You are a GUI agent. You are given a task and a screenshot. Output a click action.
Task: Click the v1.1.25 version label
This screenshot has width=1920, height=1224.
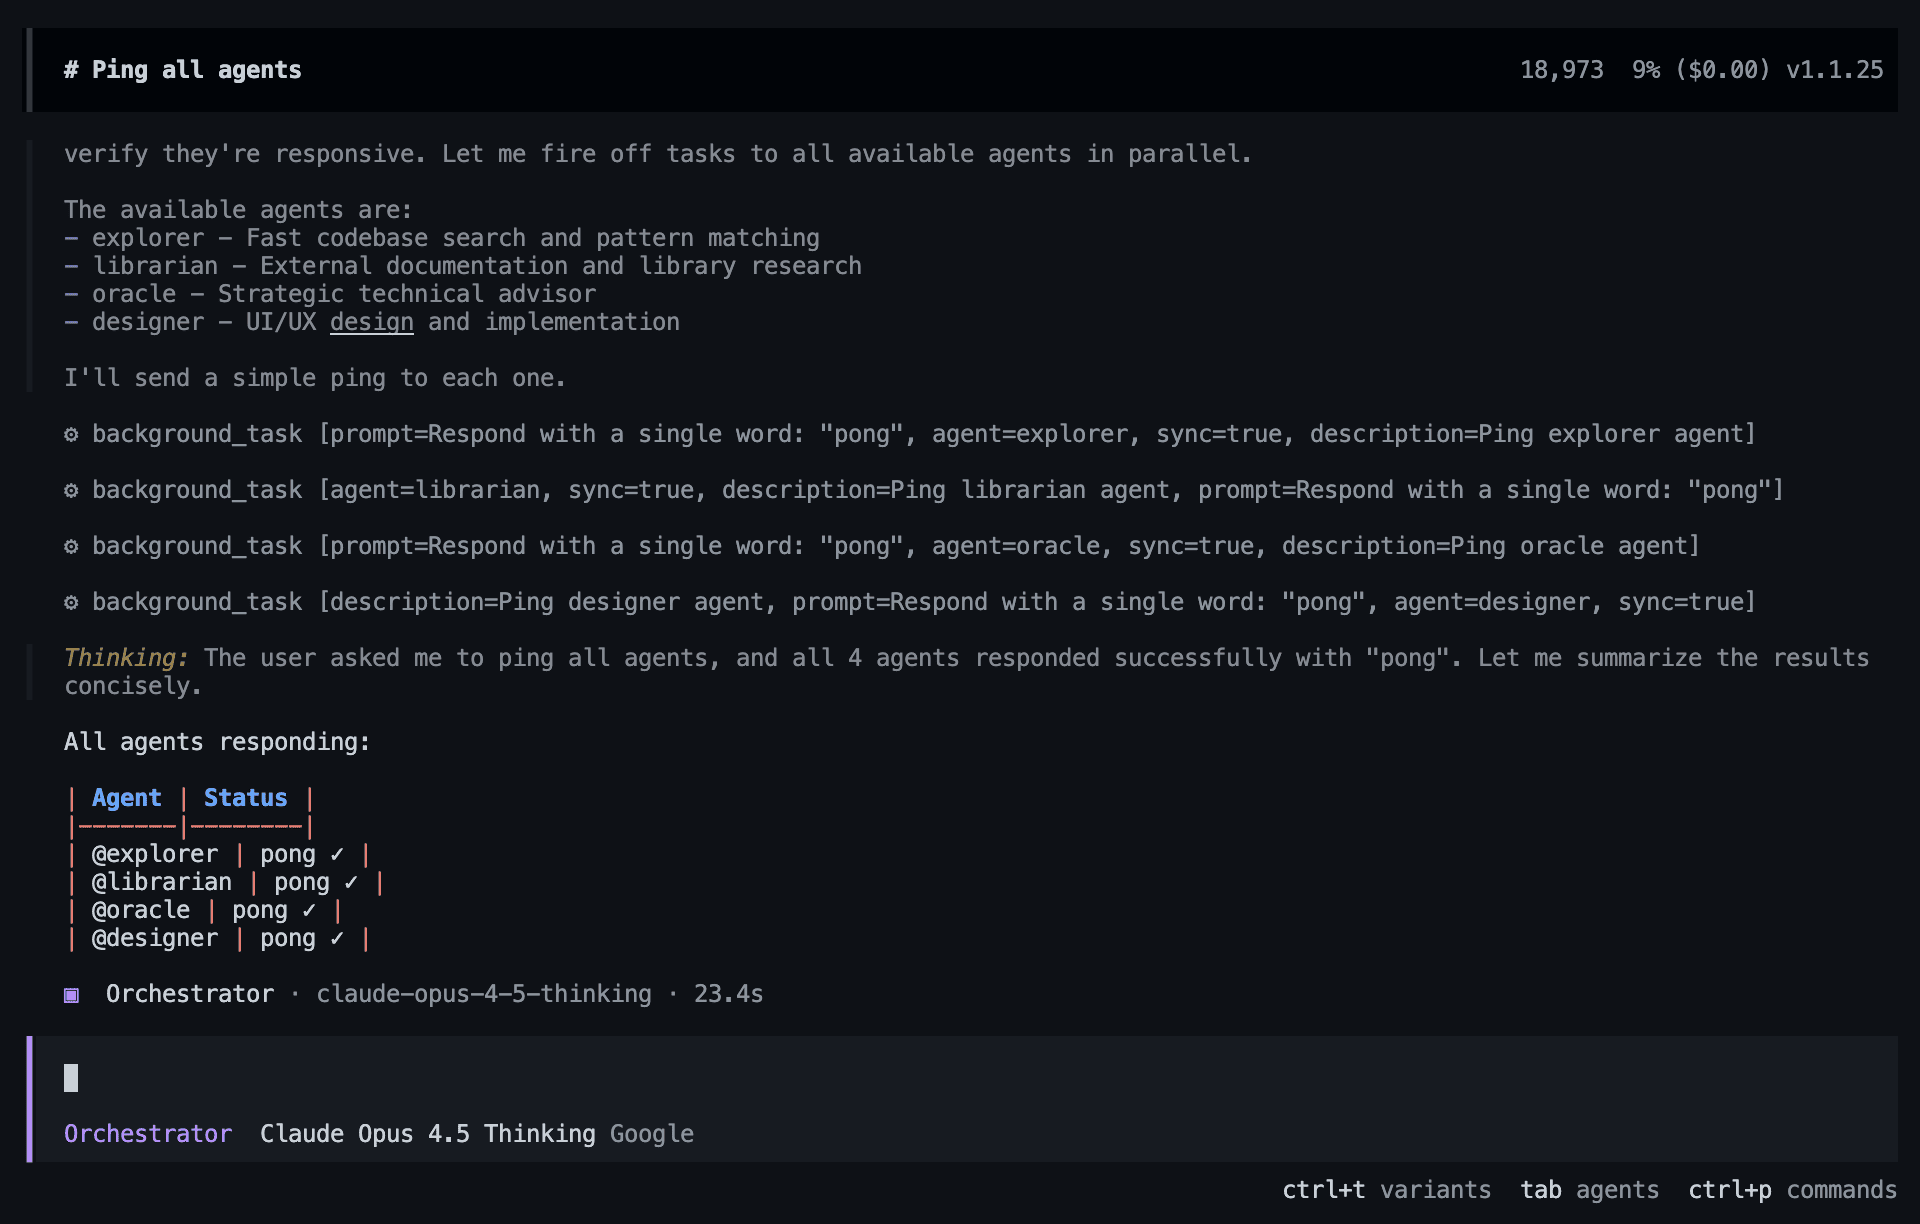pyautogui.click(x=1834, y=70)
